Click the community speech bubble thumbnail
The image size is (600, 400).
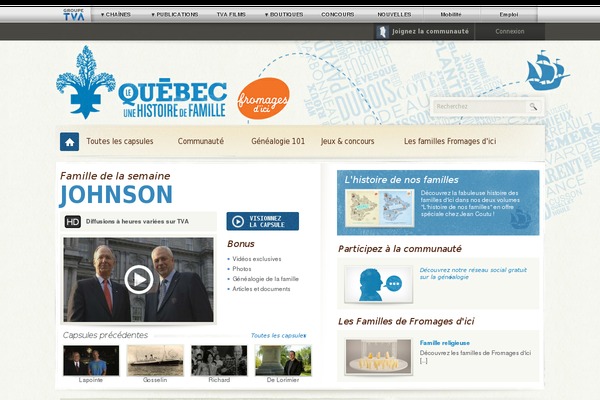pos(378,284)
